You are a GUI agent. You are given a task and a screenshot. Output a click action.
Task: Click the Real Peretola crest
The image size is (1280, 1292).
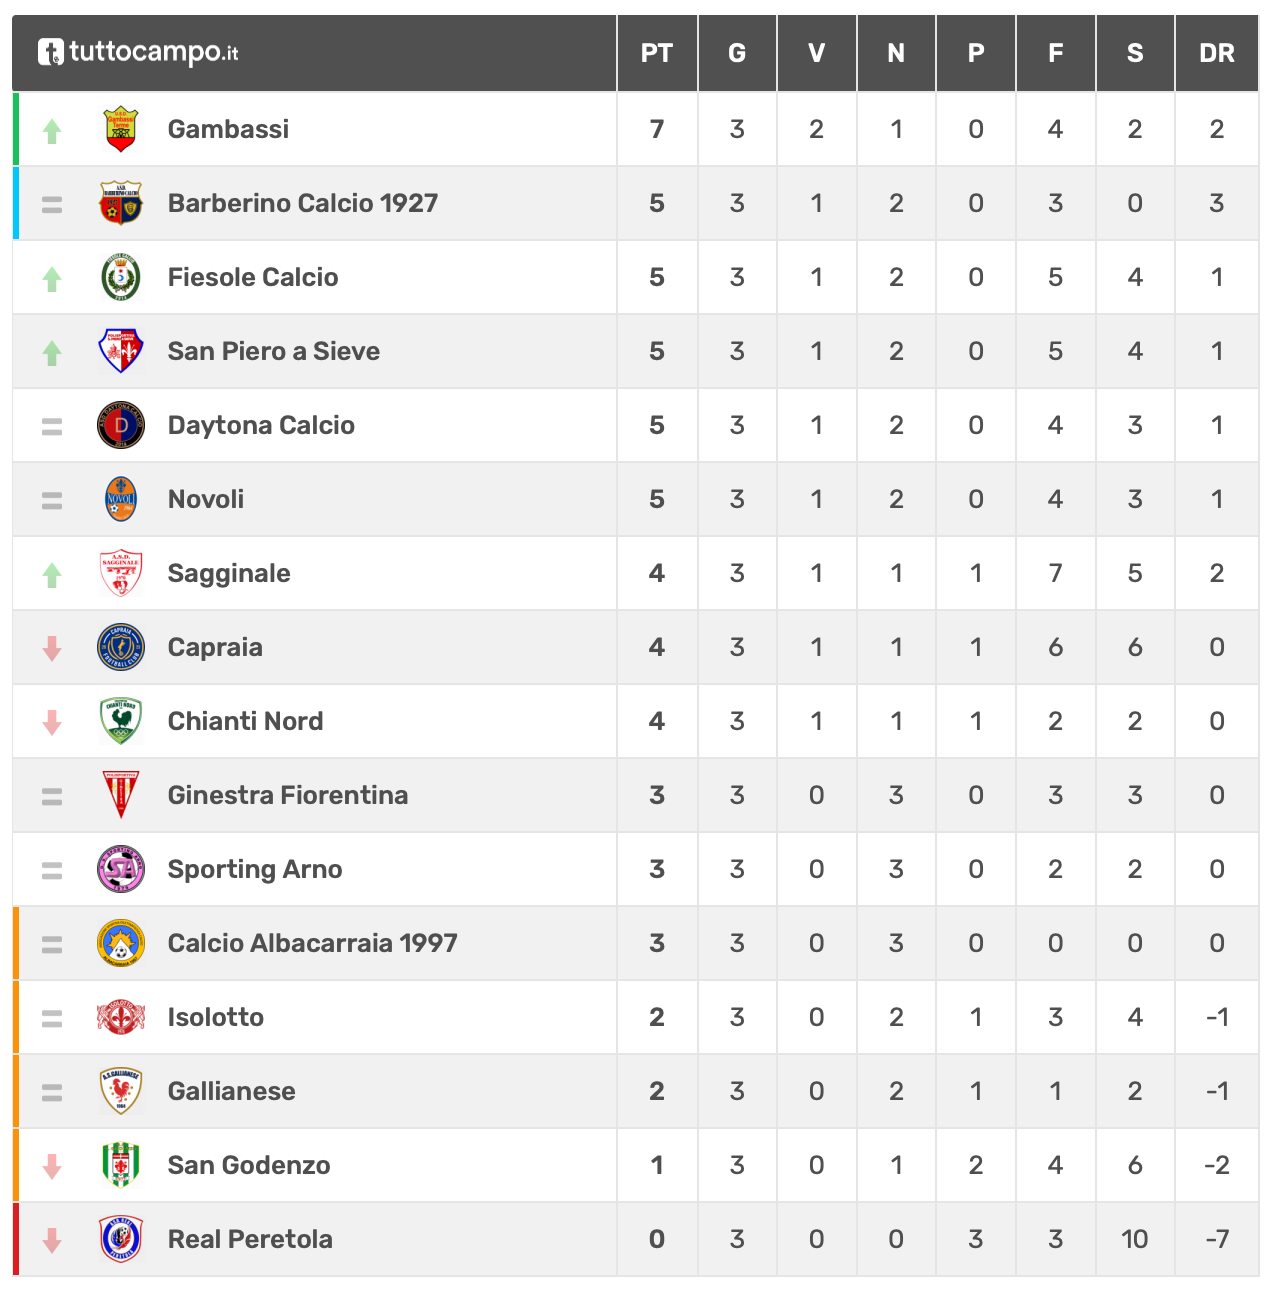[x=121, y=1239]
